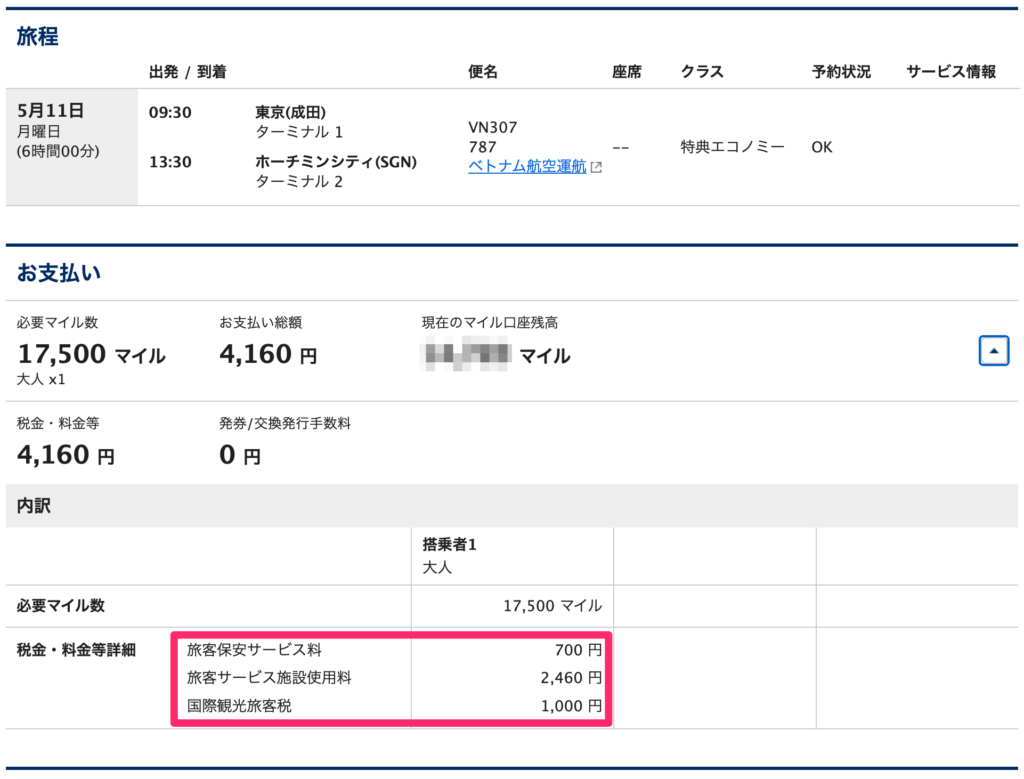The height and width of the screenshot is (779, 1024).
Task: Click the 2,460 円 amount
Action: click(571, 678)
